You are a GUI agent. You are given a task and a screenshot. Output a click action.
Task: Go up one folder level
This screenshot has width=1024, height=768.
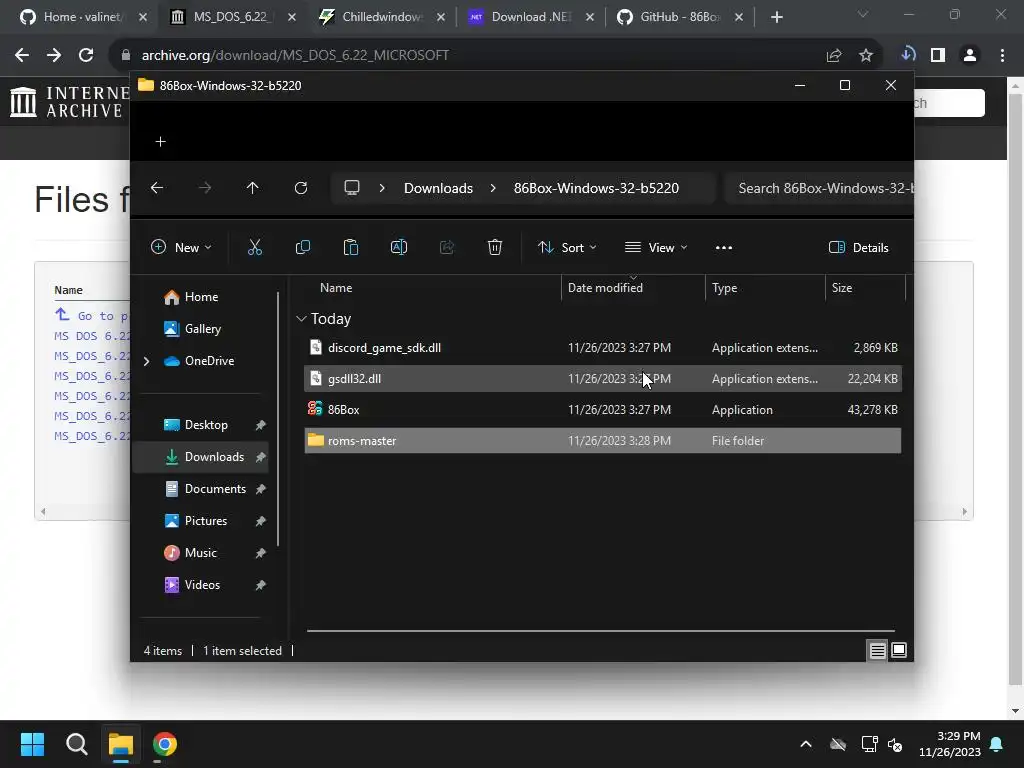[253, 188]
